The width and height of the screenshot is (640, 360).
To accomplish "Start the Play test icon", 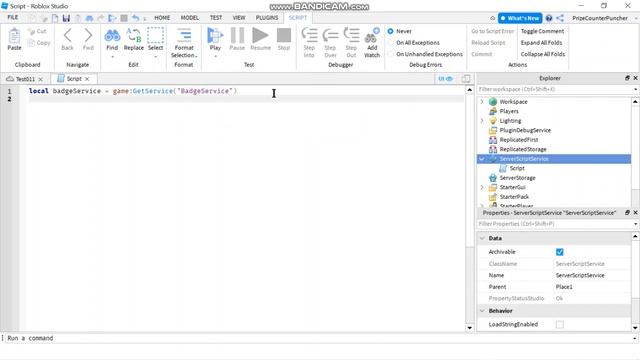I will coord(215,36).
